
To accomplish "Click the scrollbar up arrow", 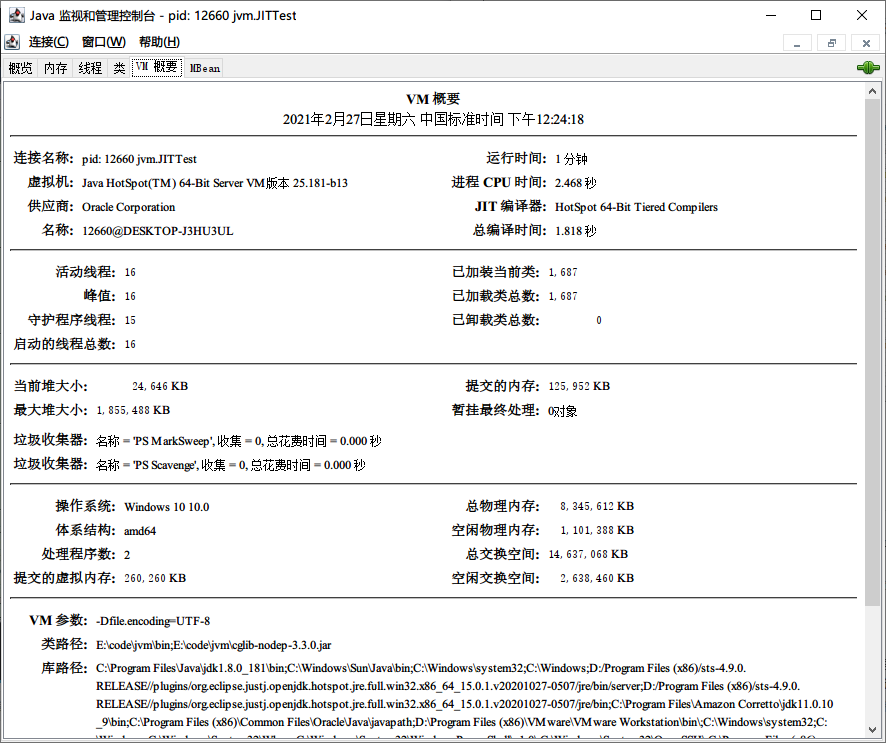I will click(x=872, y=91).
